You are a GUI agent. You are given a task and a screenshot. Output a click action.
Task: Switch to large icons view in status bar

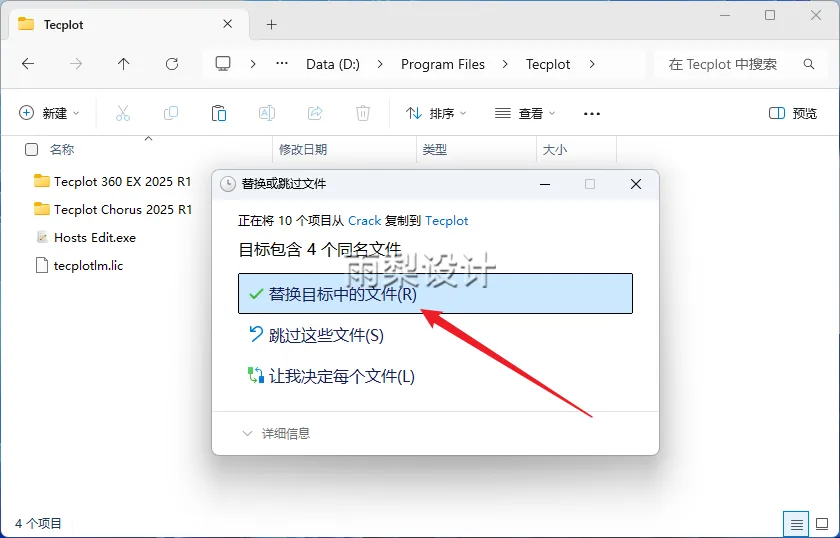[x=822, y=524]
